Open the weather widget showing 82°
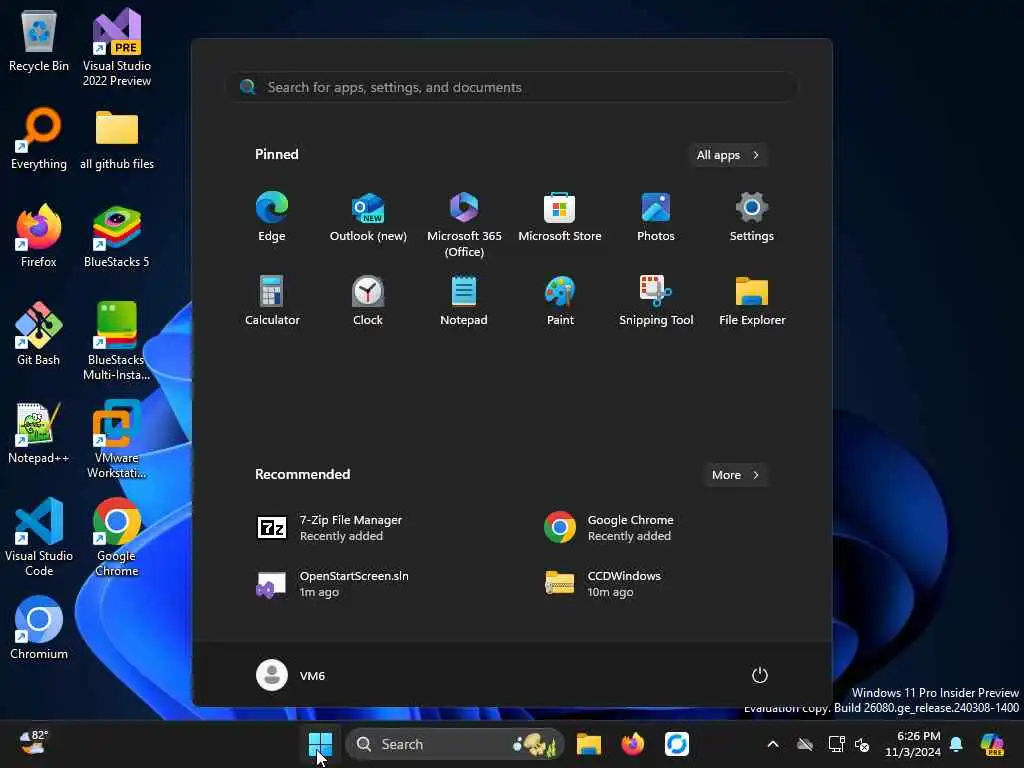Viewport: 1024px width, 768px height. 34,743
